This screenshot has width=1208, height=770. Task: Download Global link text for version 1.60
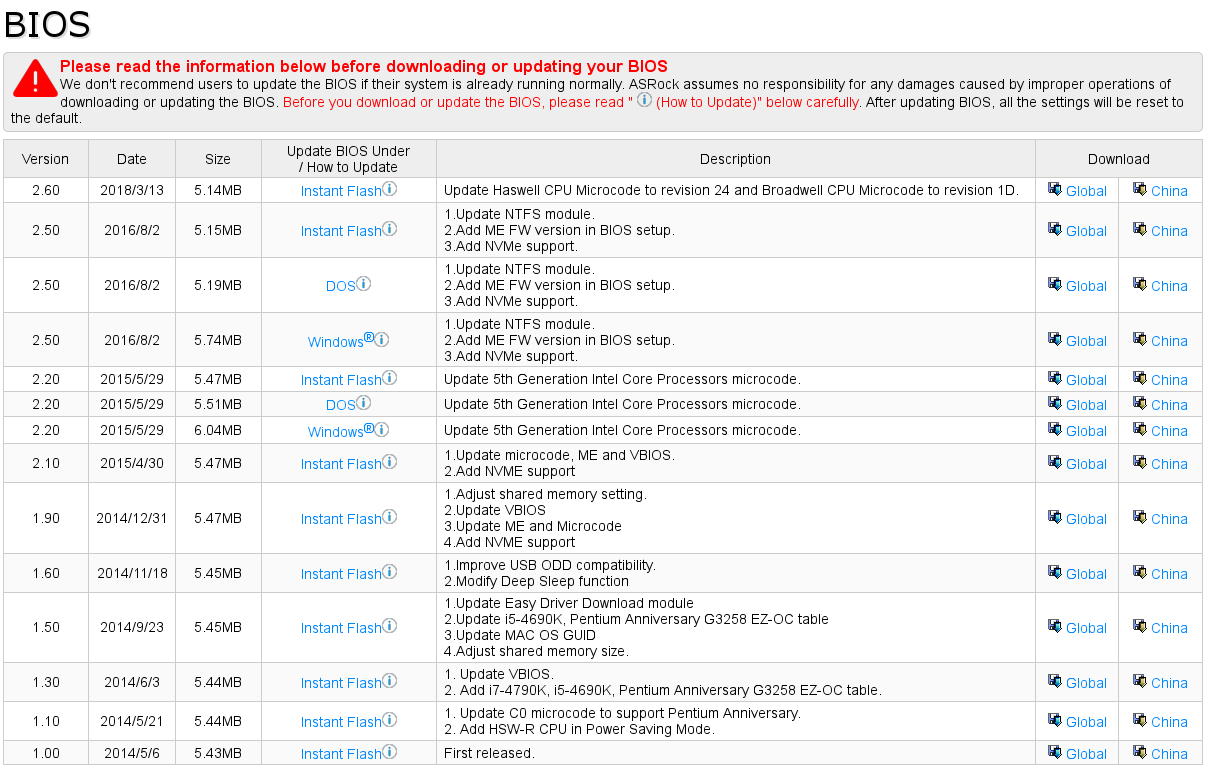(1086, 574)
